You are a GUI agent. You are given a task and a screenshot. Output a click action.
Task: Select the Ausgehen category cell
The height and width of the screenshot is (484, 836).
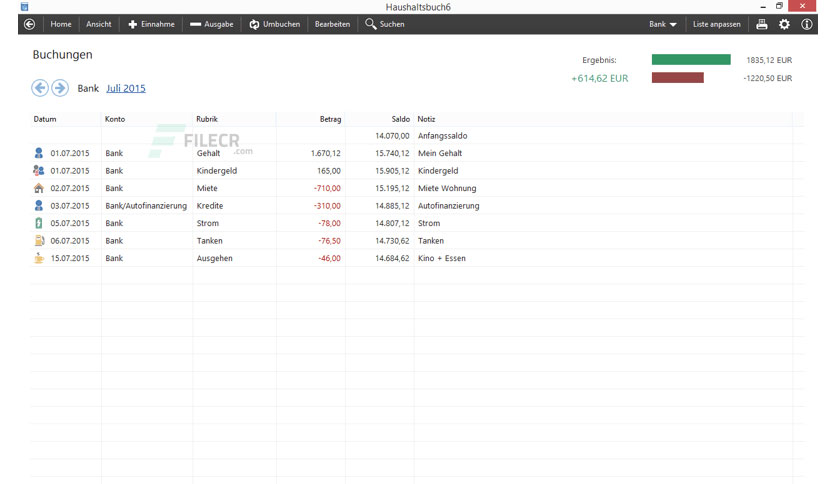(x=214, y=259)
